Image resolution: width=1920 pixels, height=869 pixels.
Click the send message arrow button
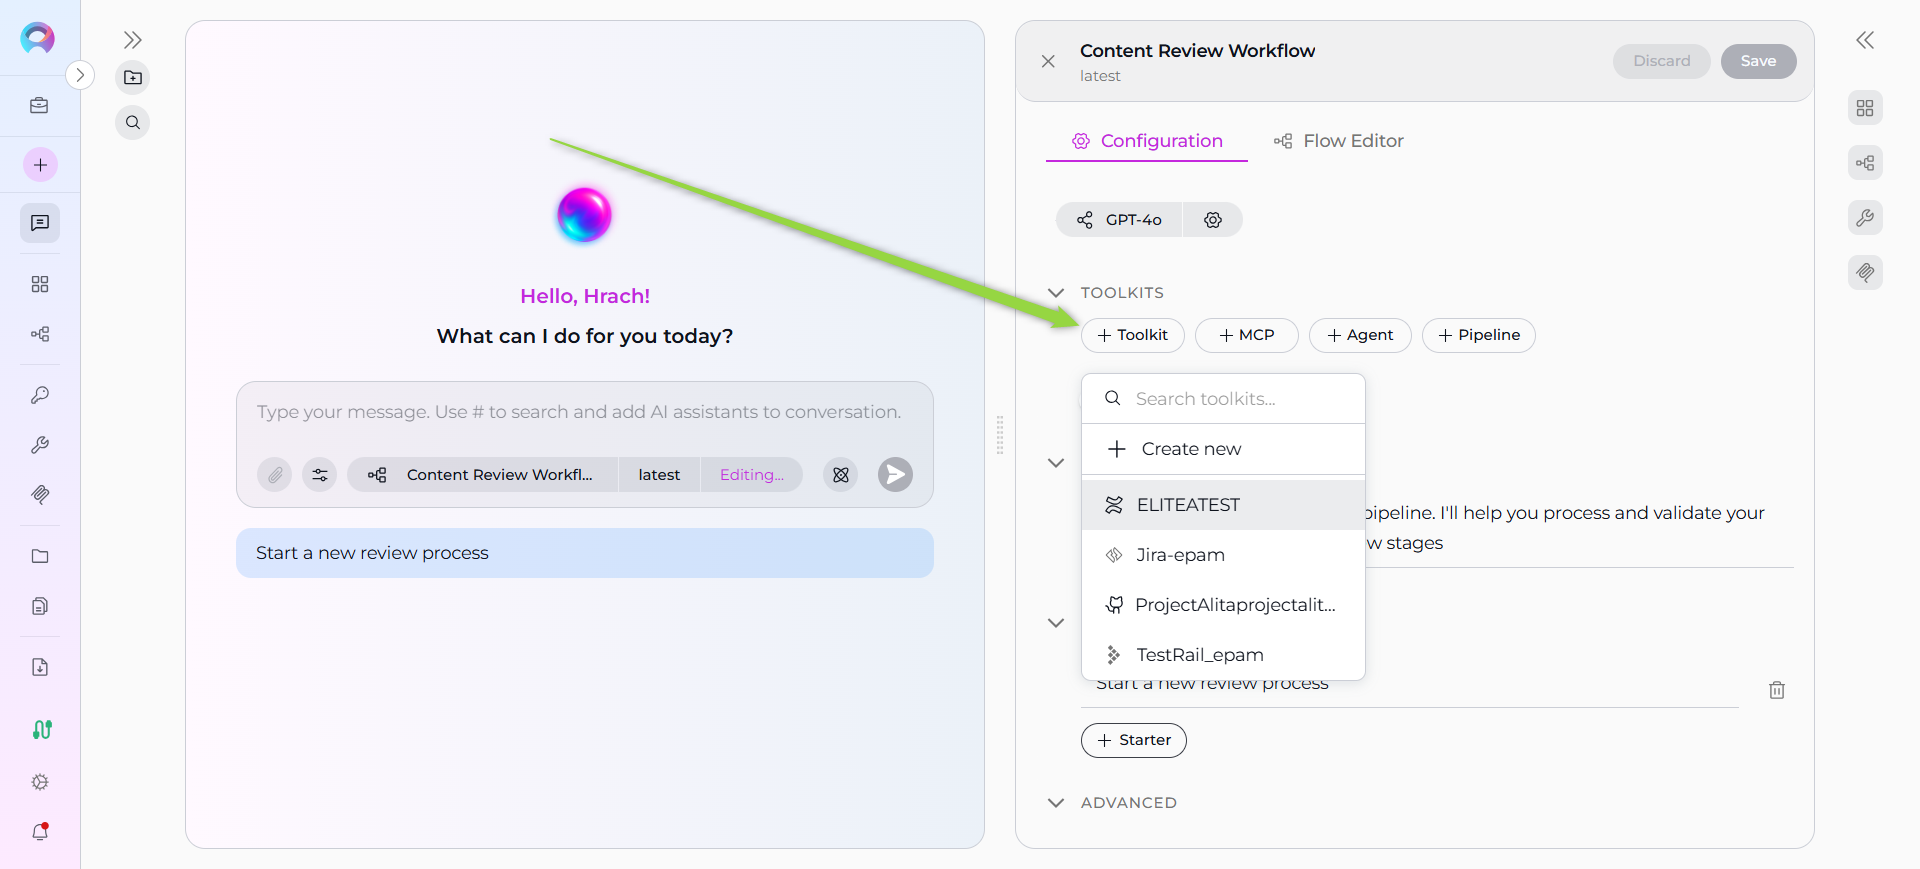(895, 475)
